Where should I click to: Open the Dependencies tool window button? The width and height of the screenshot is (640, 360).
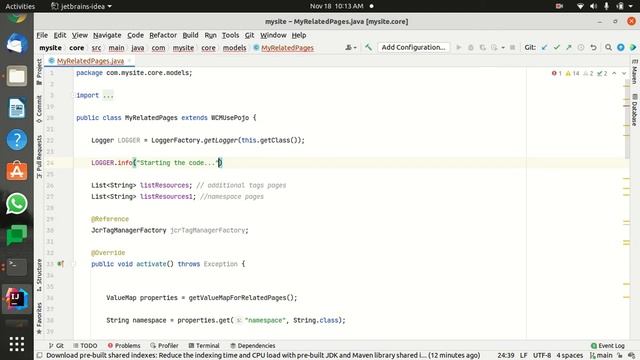pos(253,346)
